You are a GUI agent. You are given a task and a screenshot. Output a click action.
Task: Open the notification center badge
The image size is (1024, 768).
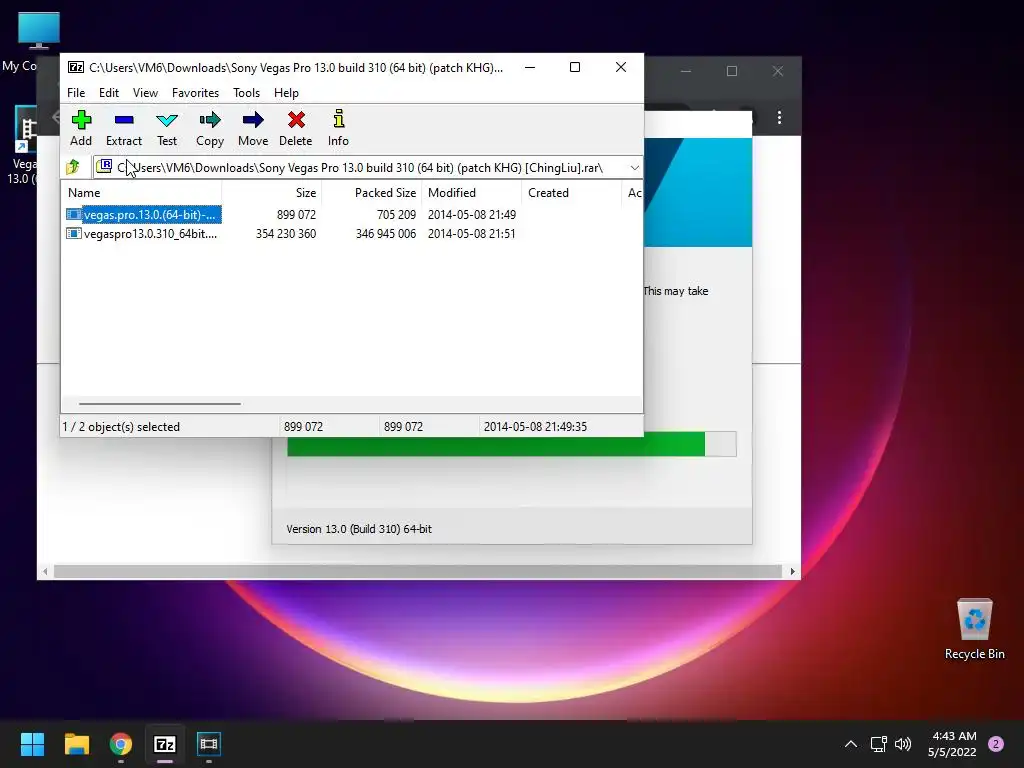point(996,744)
